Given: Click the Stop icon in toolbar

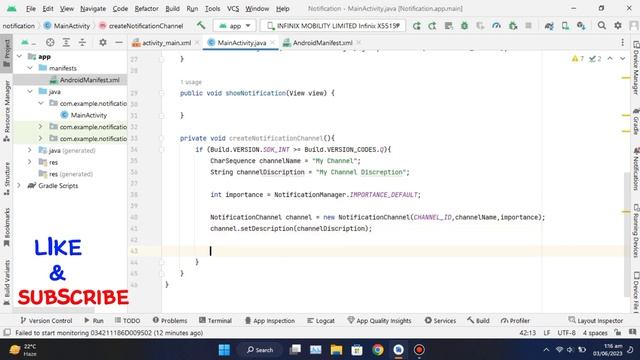Looking at the screenshot, I should (x=528, y=26).
